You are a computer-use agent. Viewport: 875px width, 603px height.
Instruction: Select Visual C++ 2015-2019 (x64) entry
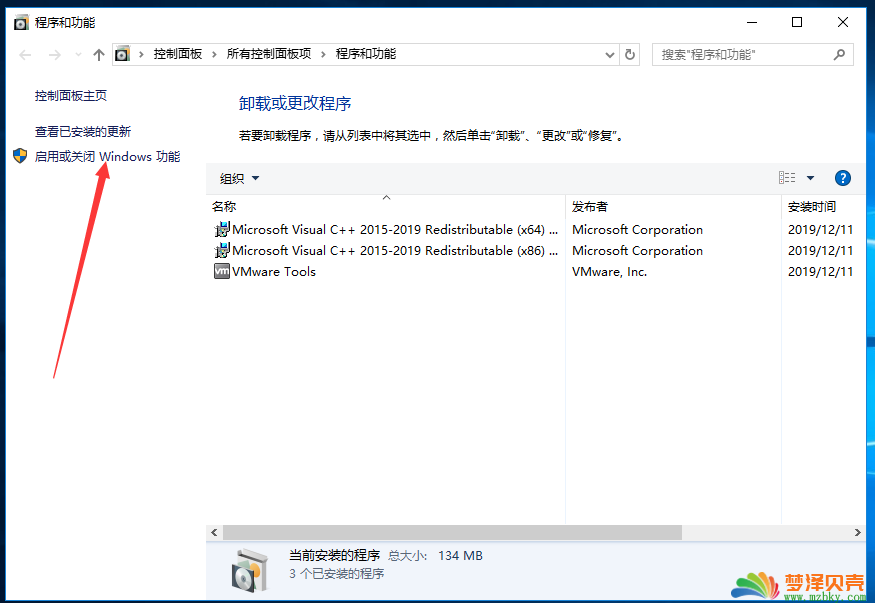click(x=394, y=230)
